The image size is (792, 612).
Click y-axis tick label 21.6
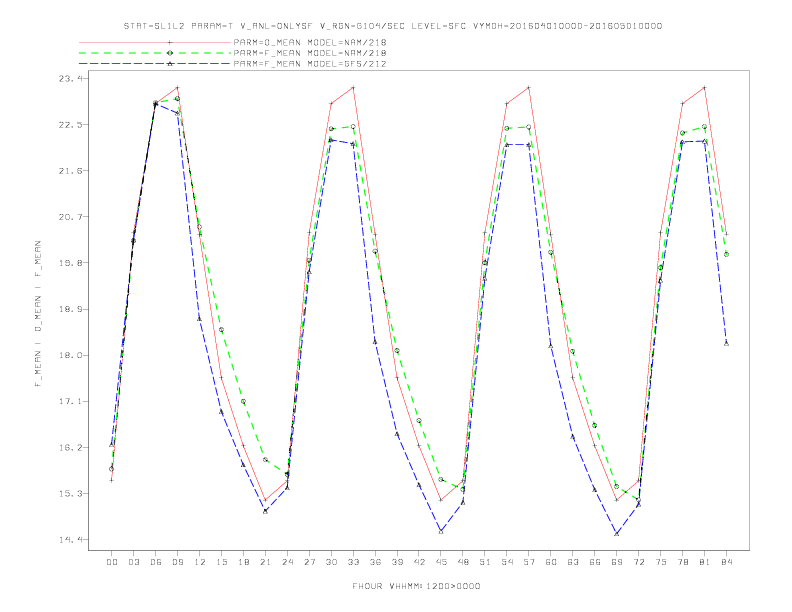(69, 171)
